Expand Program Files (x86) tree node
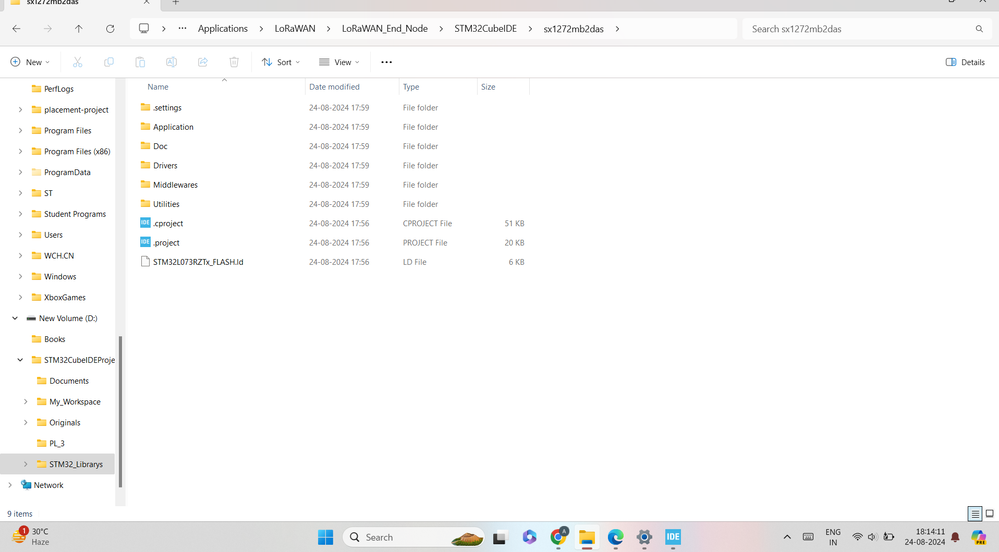This screenshot has height=552, width=999. click(x=20, y=151)
